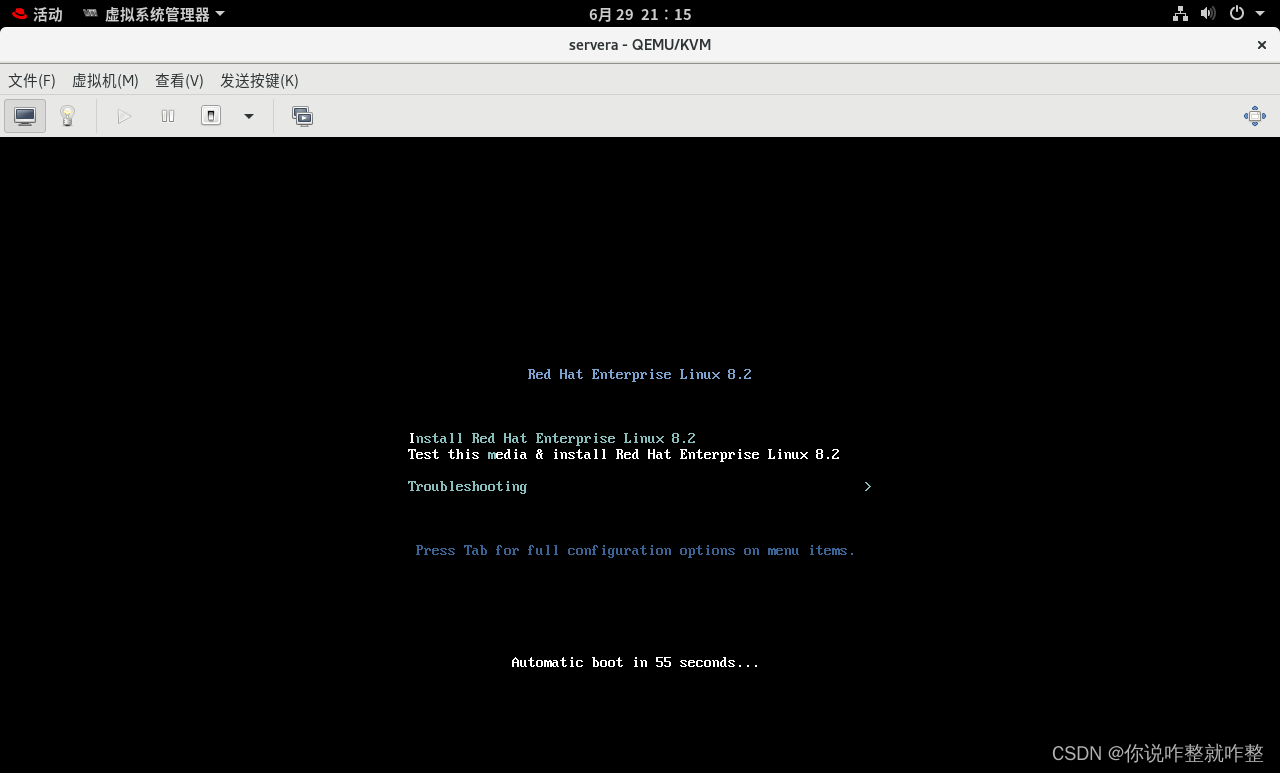Image resolution: width=1280 pixels, height=773 pixels.
Task: Open the shutdown options dropdown arrow
Action: 249,116
